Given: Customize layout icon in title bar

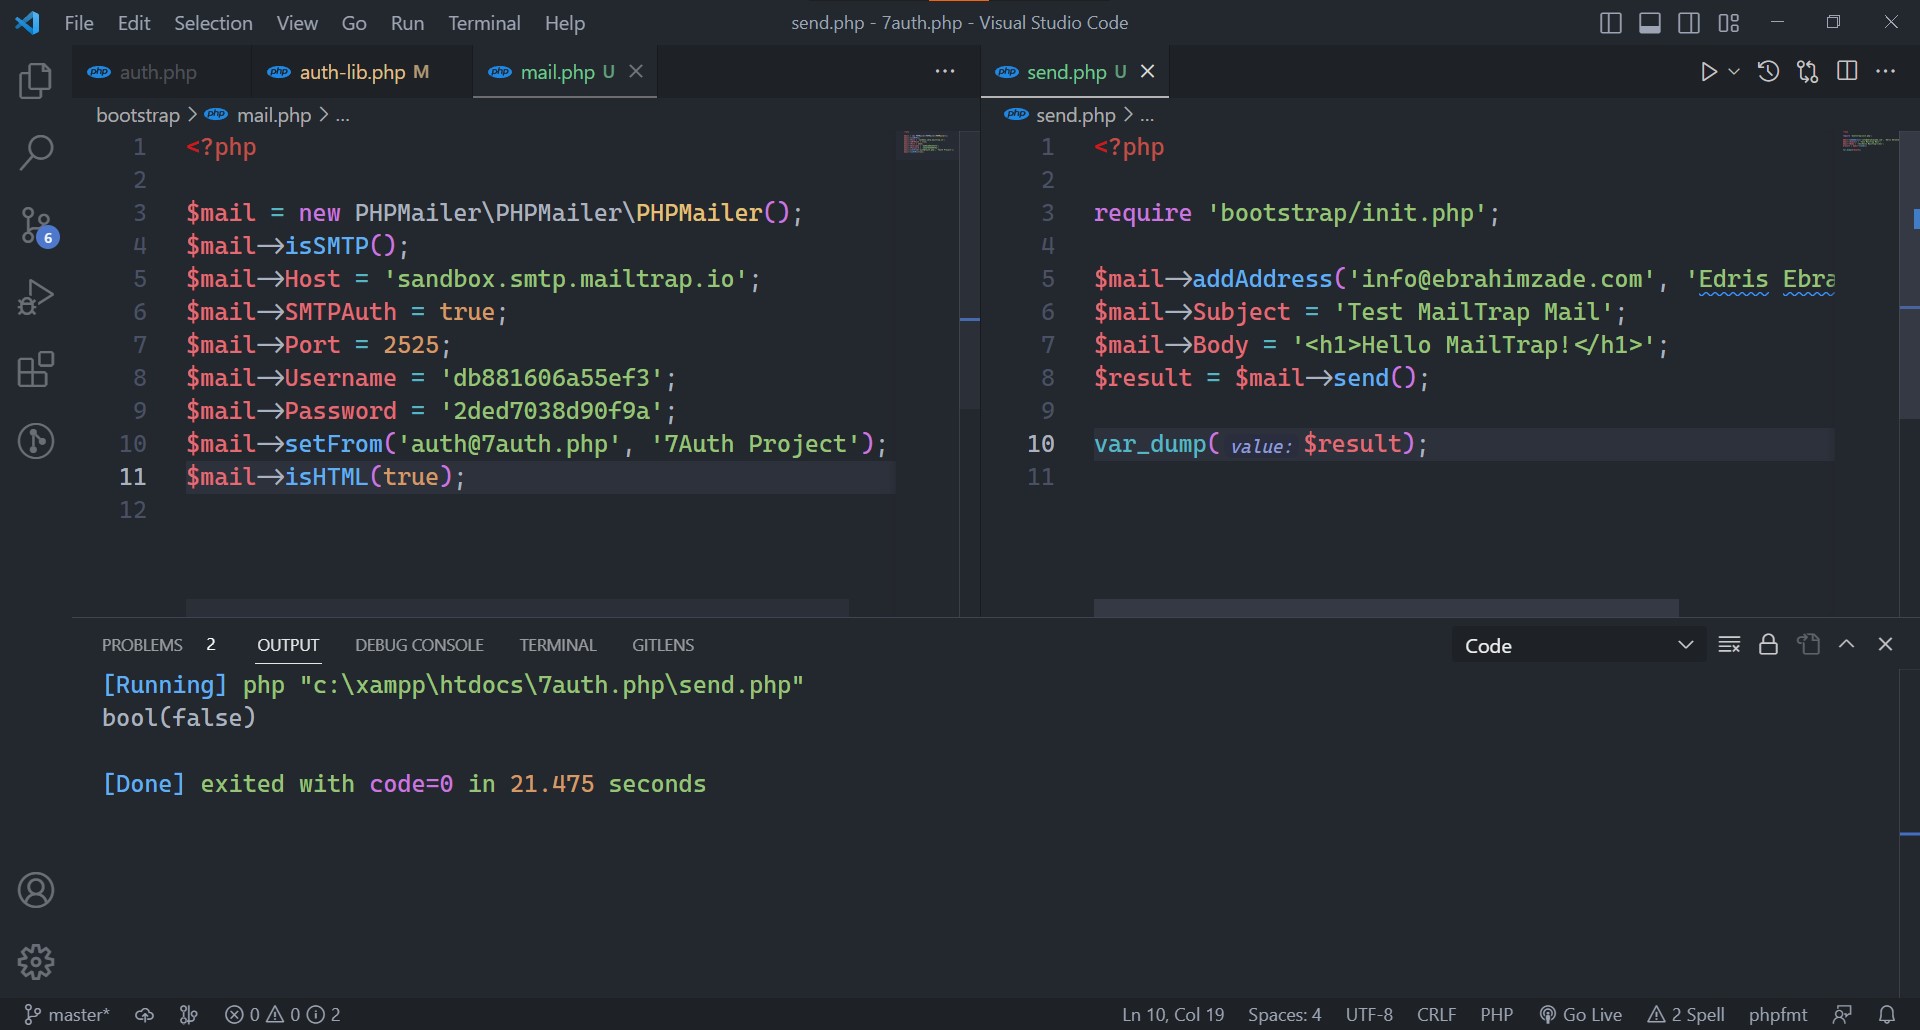Looking at the screenshot, I should [1729, 23].
